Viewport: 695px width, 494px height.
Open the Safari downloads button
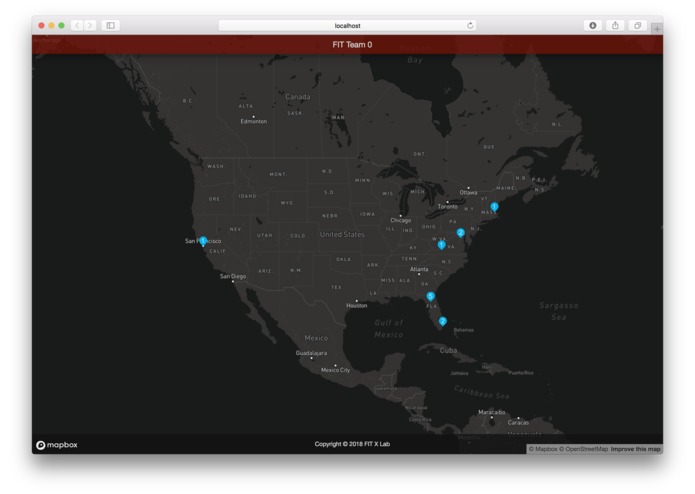tap(593, 26)
